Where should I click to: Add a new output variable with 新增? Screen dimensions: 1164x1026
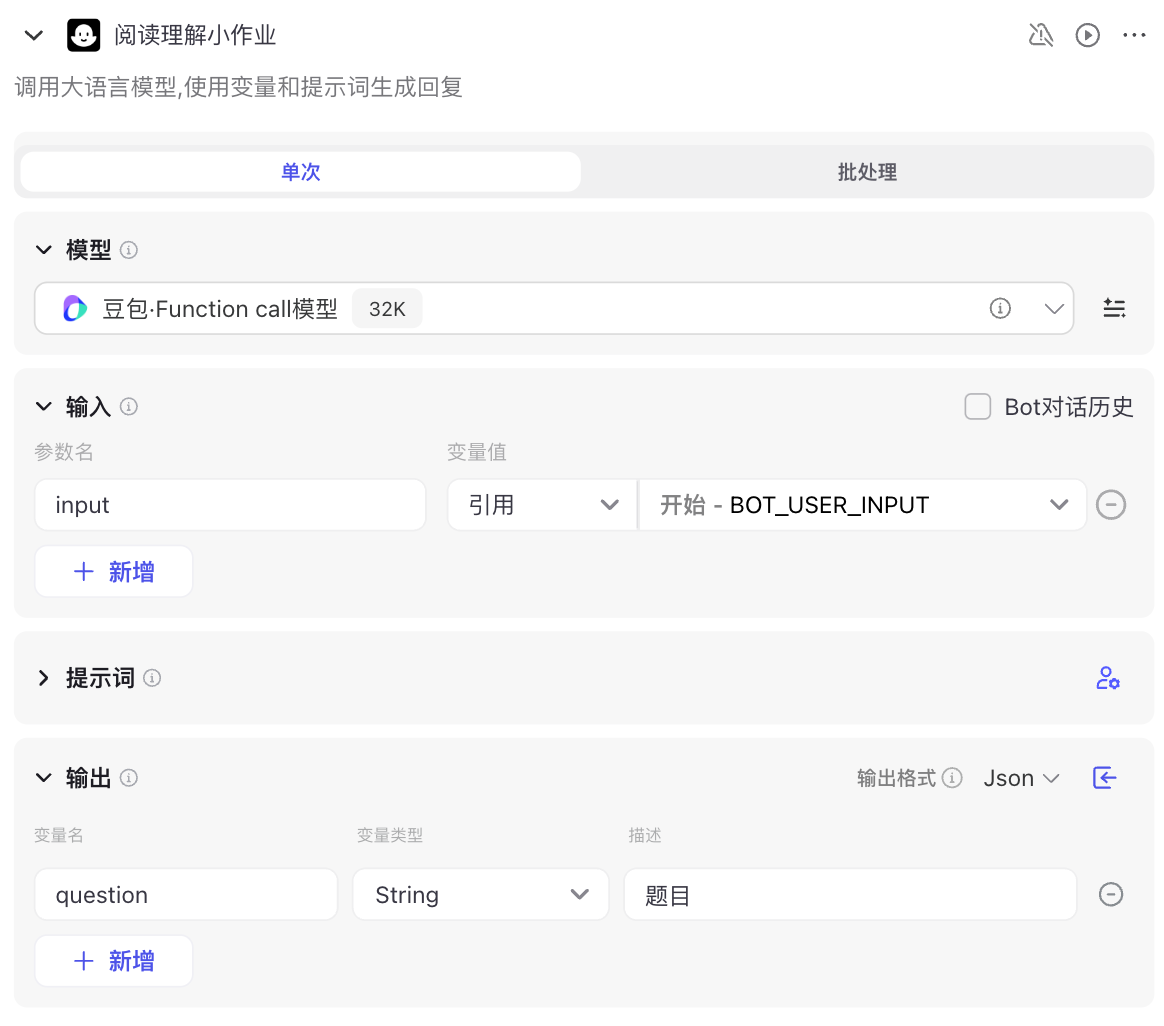pyautogui.click(x=114, y=961)
